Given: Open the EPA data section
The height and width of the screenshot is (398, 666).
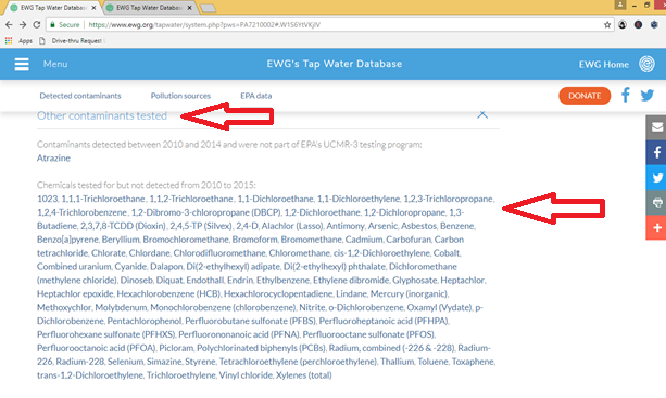Looking at the screenshot, I should (x=256, y=96).
